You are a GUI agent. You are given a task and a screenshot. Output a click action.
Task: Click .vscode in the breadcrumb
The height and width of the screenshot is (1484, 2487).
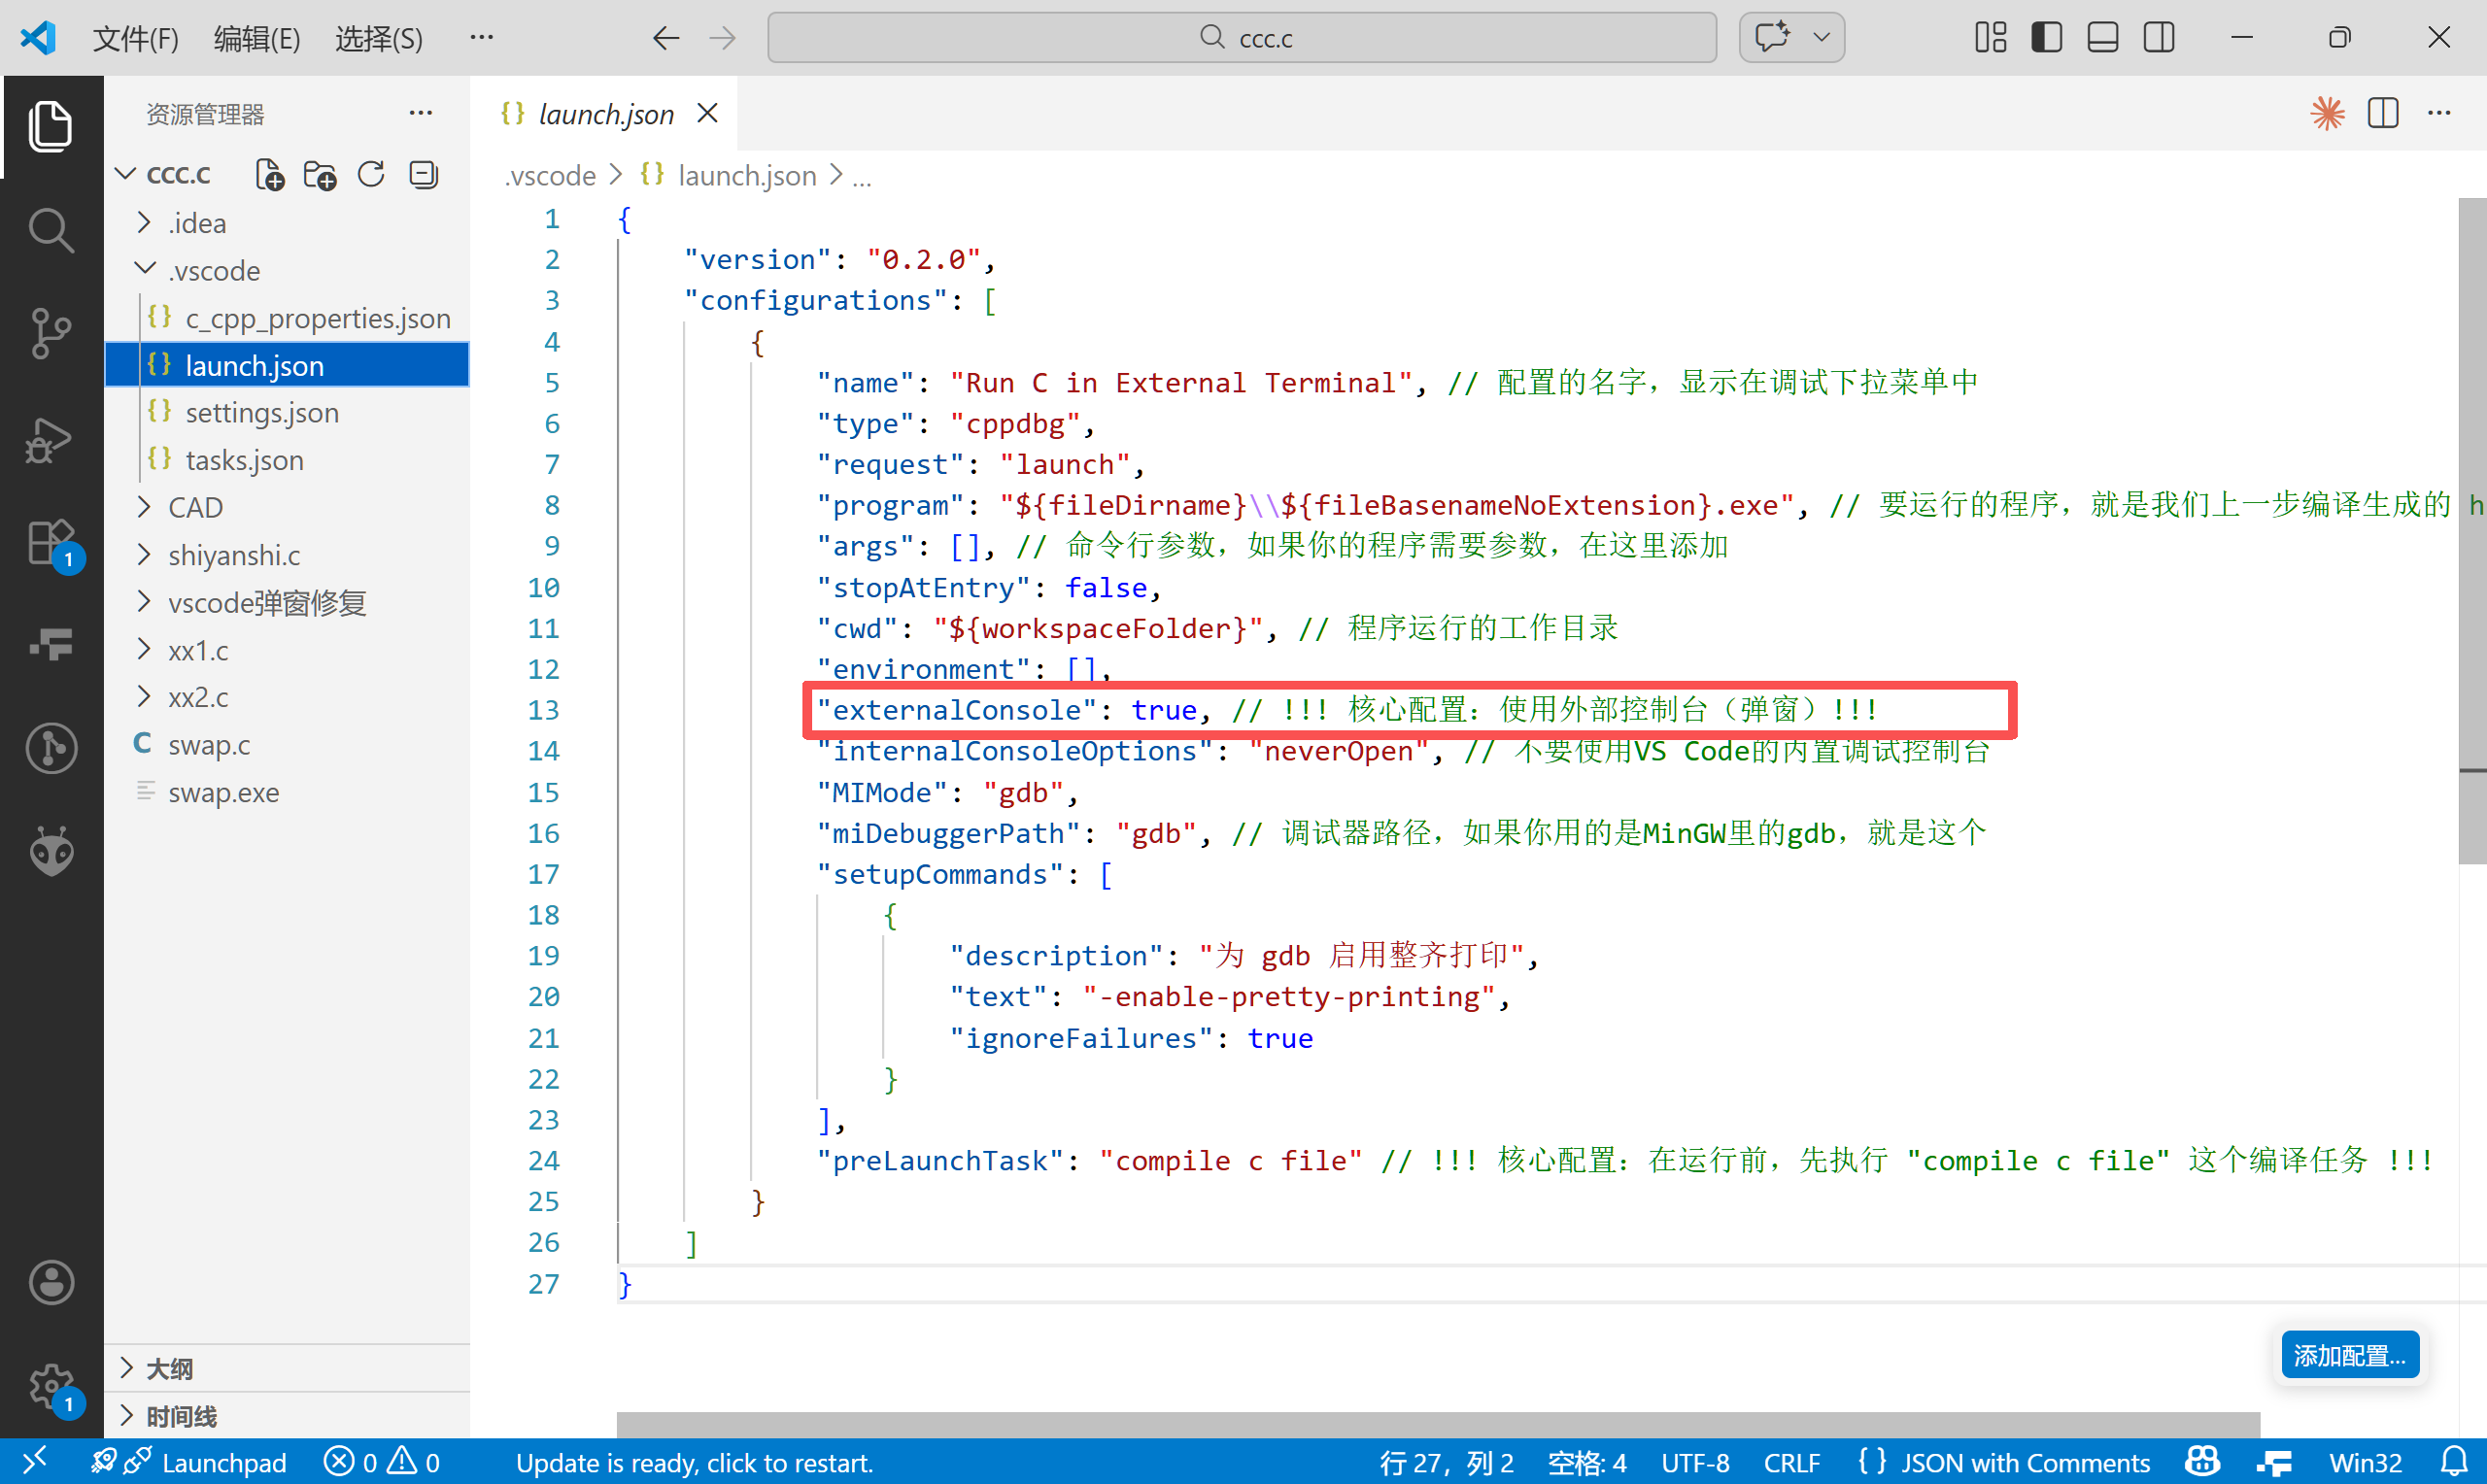coord(549,176)
